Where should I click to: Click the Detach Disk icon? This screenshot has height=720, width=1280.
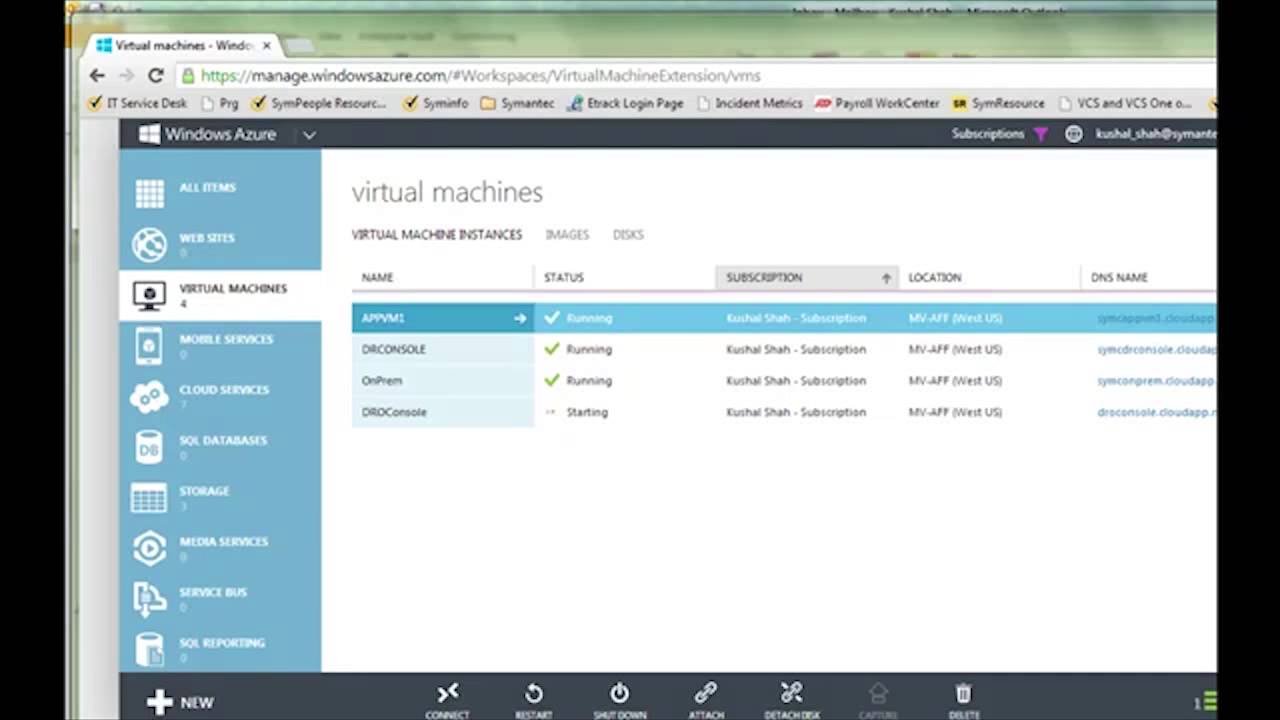[x=792, y=693]
